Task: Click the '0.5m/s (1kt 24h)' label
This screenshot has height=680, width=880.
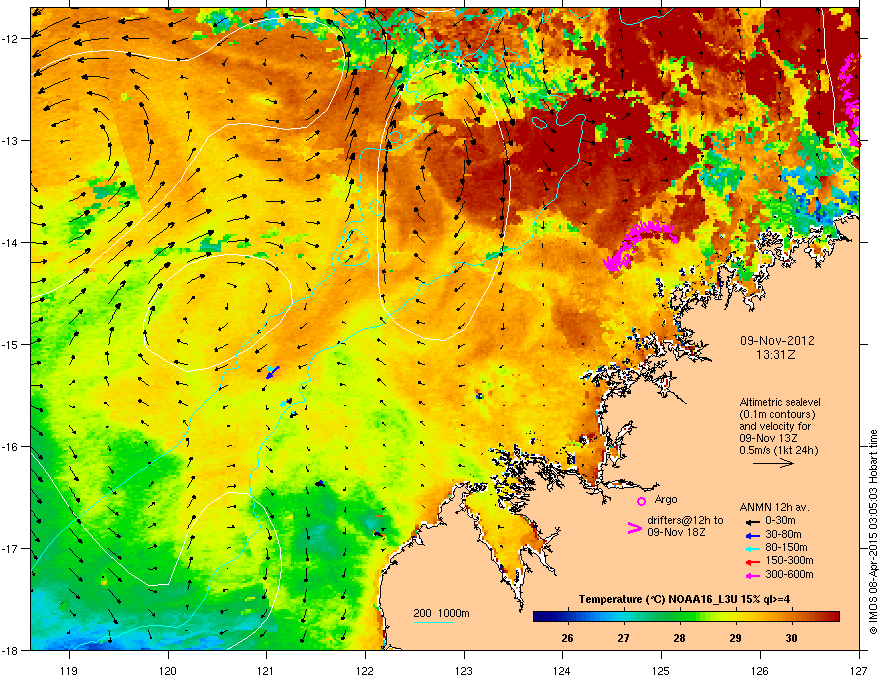Action: (779, 450)
